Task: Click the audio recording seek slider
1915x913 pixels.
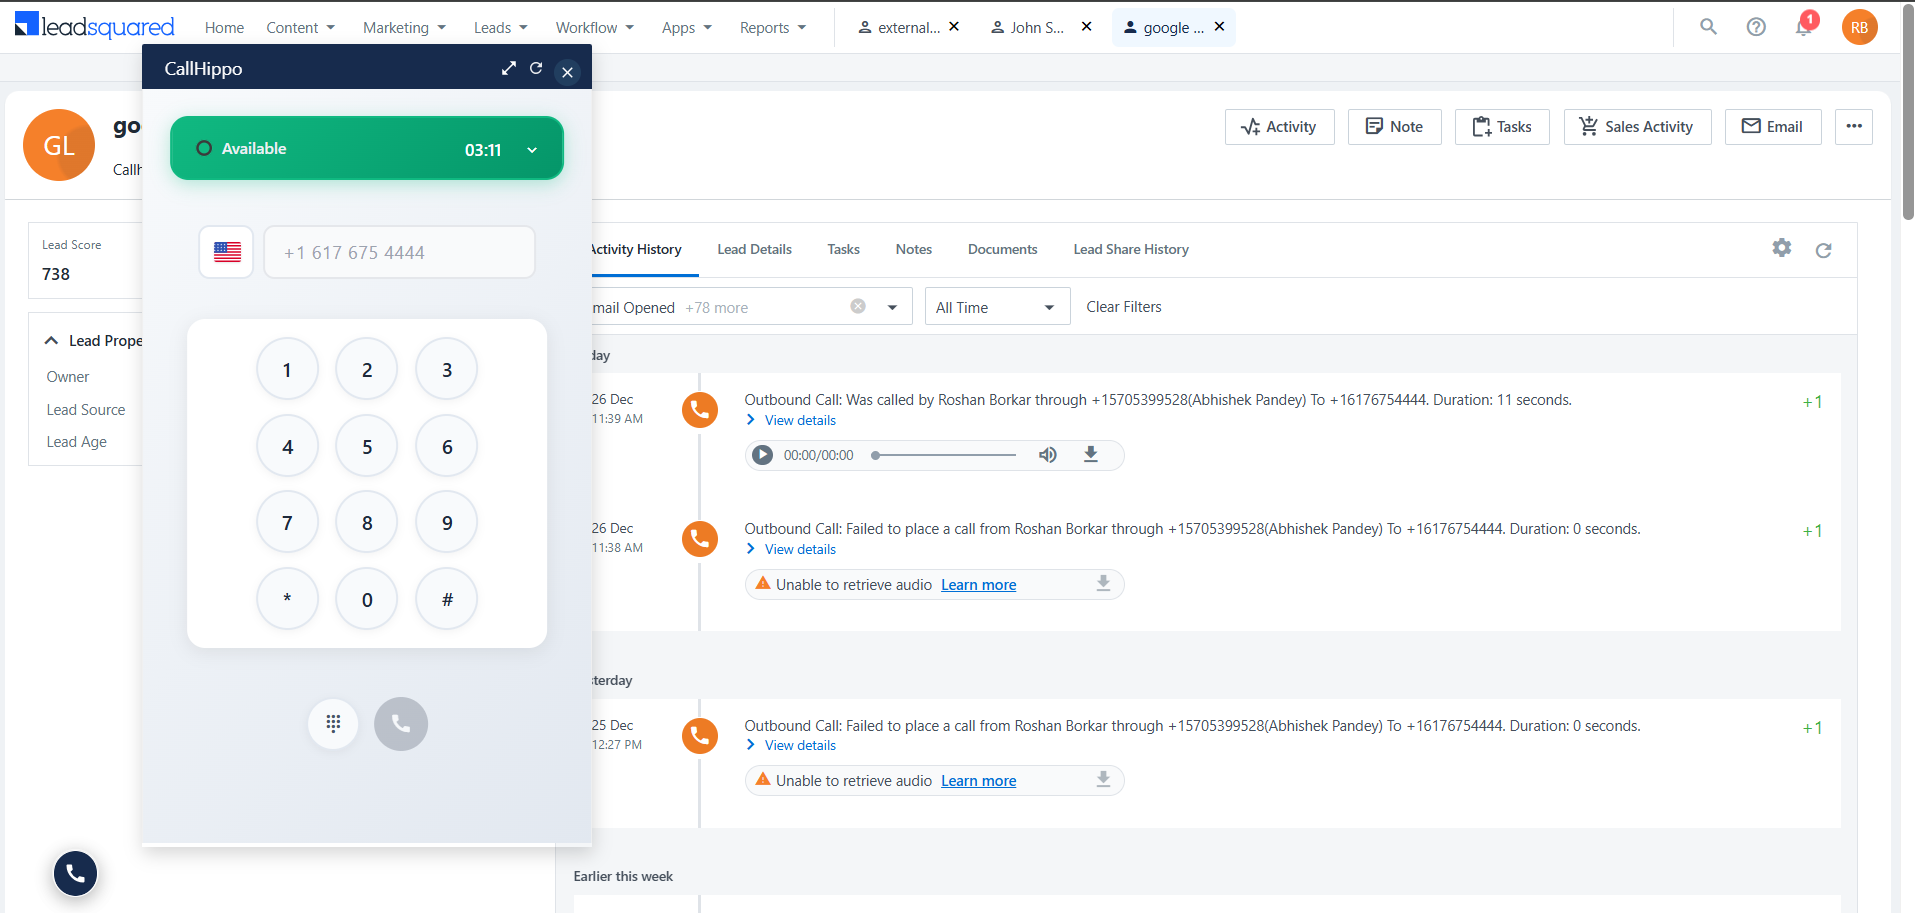Action: point(944,455)
